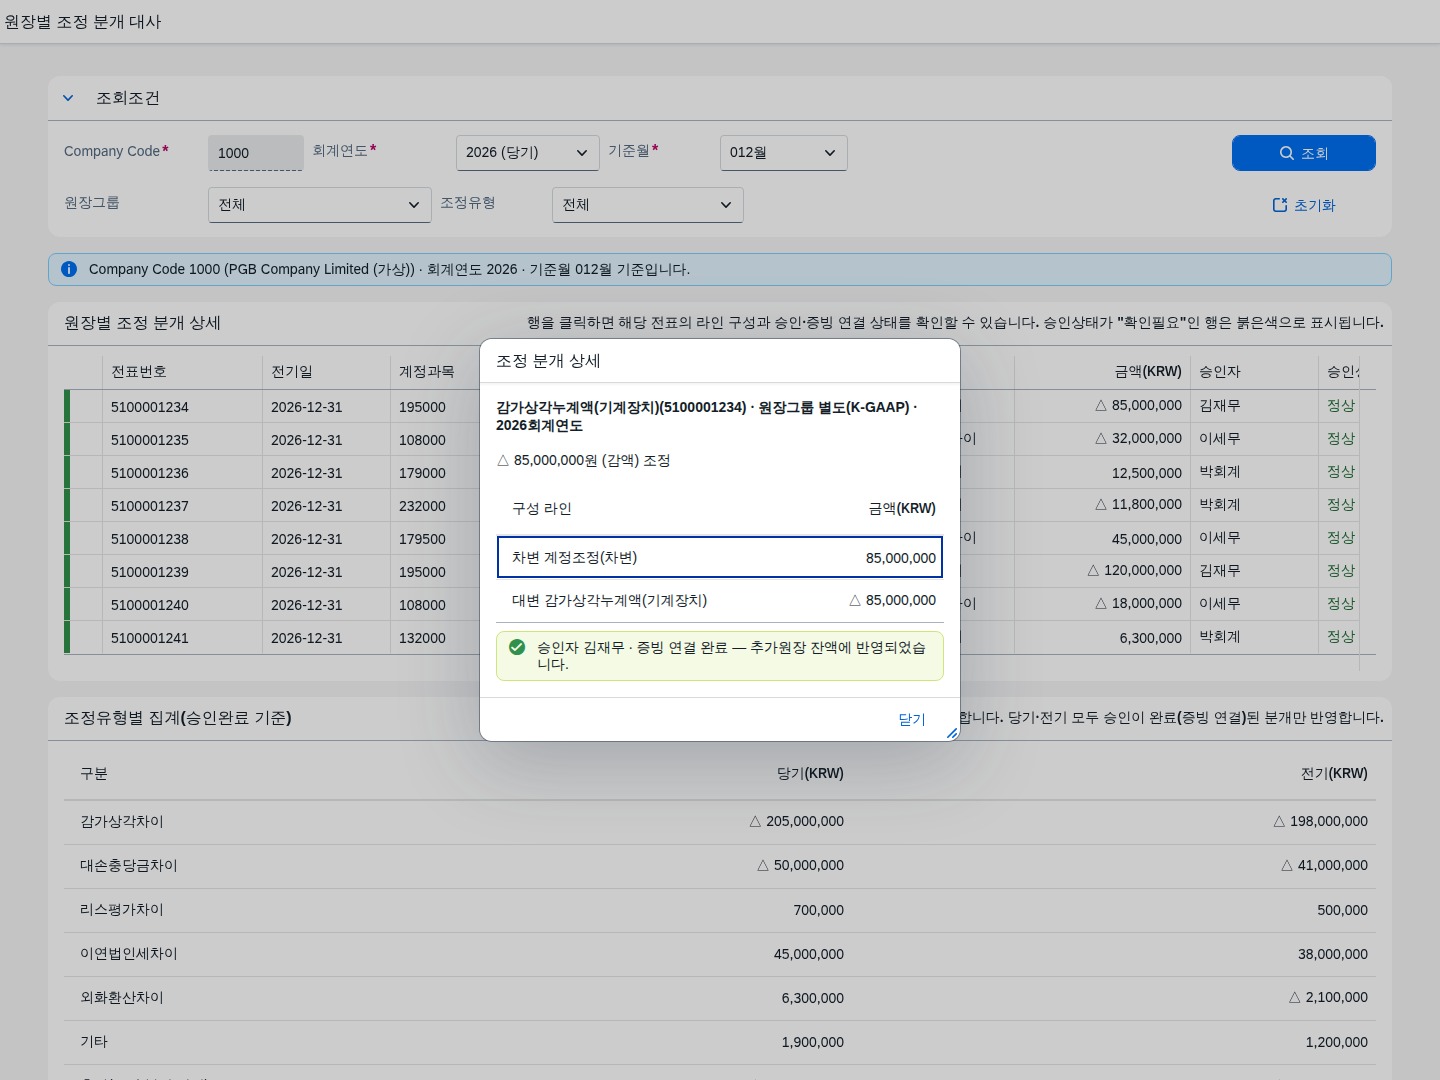Select the 대변 감가상각누계액(기계장치) line row
The width and height of the screenshot is (1440, 1080).
tap(720, 601)
